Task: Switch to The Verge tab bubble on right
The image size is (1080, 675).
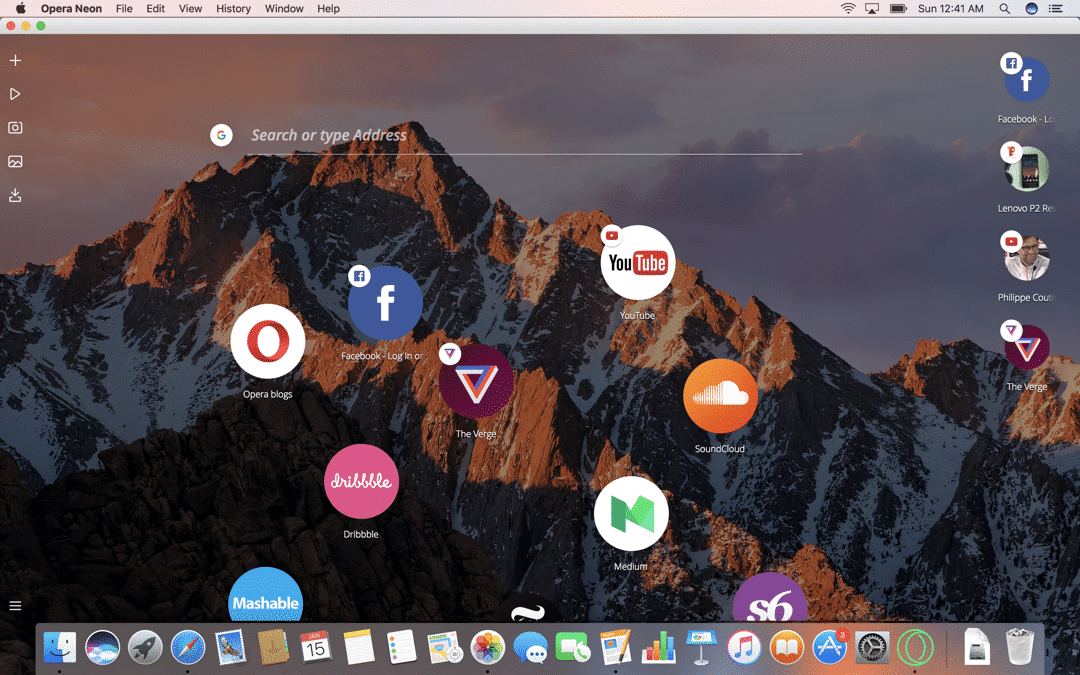Action: [x=1026, y=348]
